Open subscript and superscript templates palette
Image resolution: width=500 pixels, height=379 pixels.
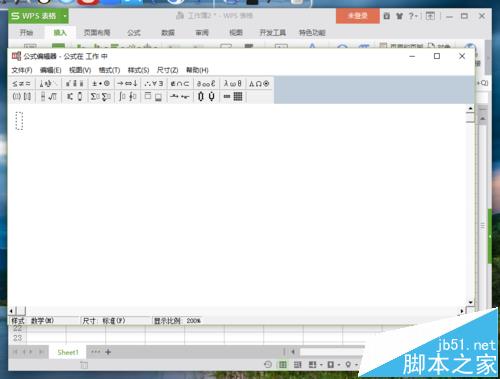pos(74,97)
